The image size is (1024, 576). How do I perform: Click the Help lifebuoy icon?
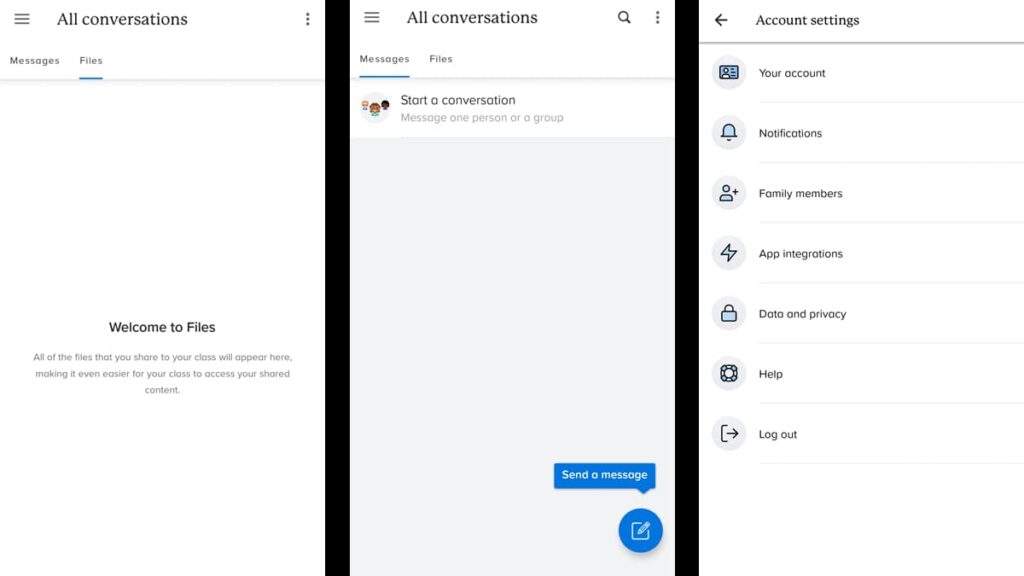click(x=729, y=374)
